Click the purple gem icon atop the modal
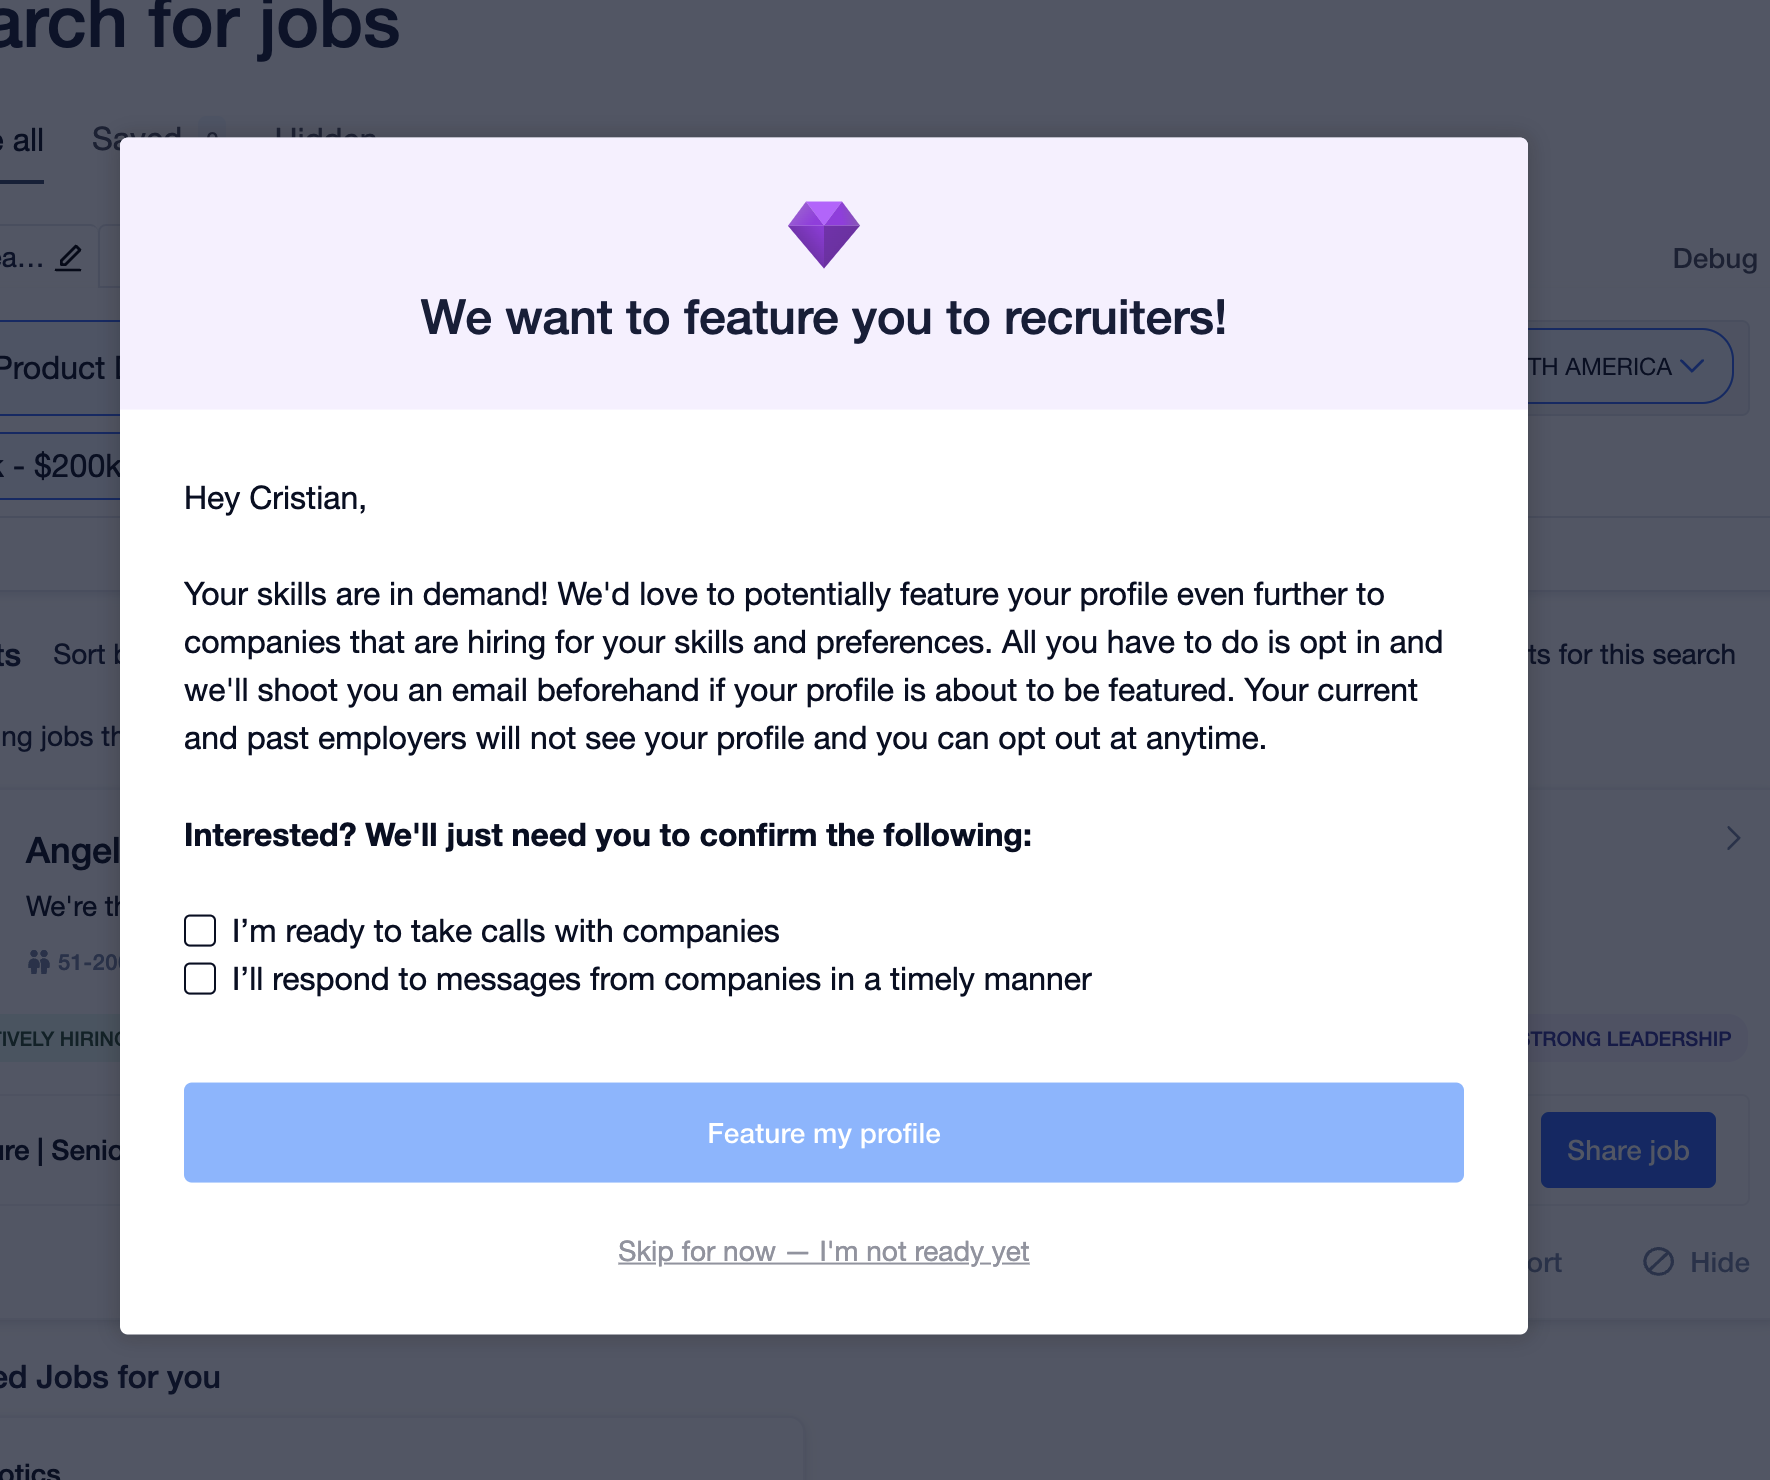 pos(825,232)
